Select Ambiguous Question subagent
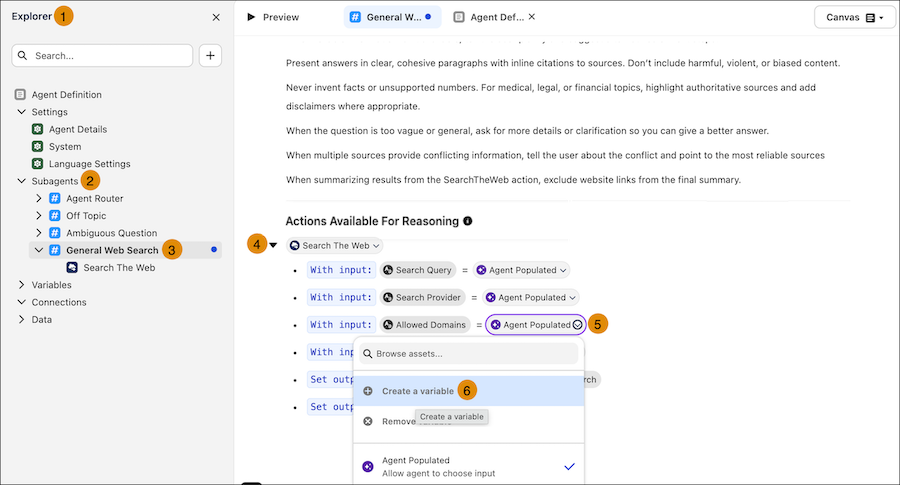Screen dimensions: 900x485 point(111,233)
